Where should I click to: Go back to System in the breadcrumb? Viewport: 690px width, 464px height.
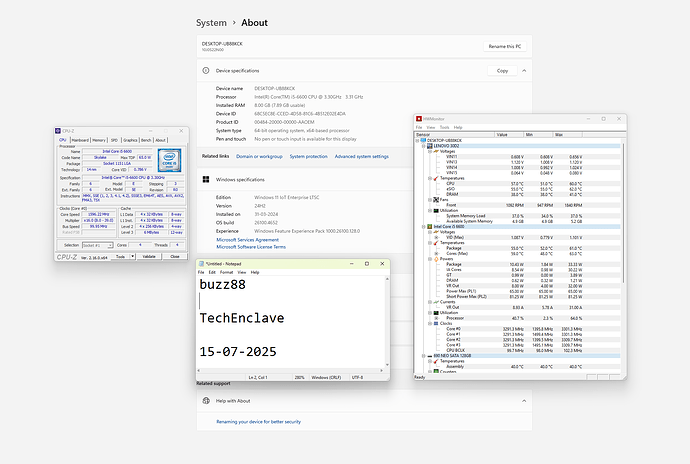(x=211, y=22)
